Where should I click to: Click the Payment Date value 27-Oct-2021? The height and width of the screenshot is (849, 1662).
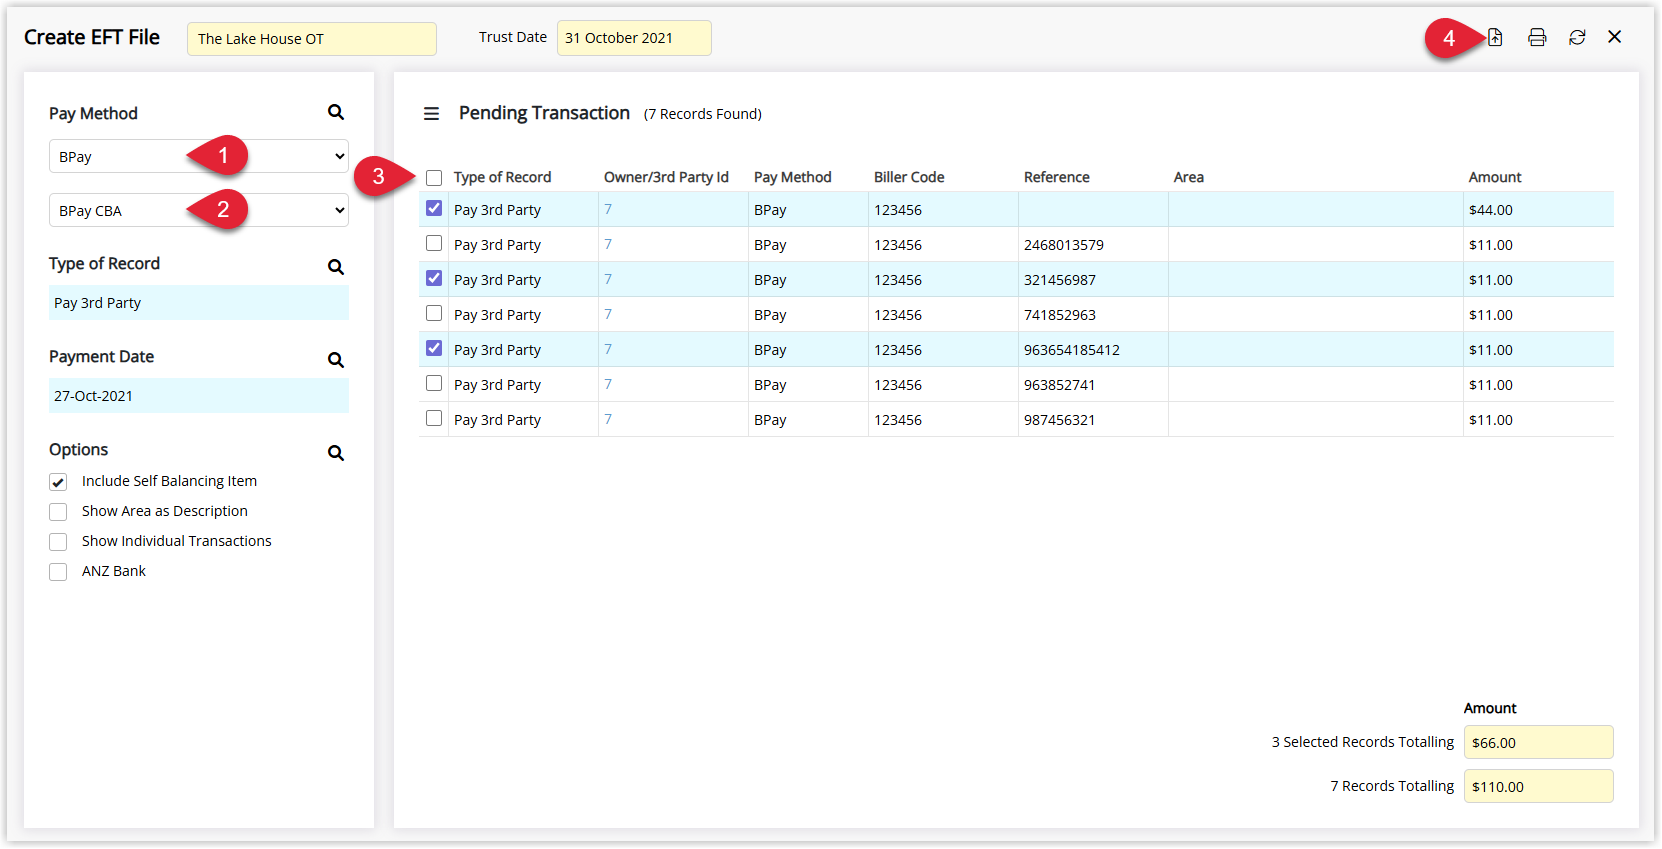pyautogui.click(x=199, y=396)
